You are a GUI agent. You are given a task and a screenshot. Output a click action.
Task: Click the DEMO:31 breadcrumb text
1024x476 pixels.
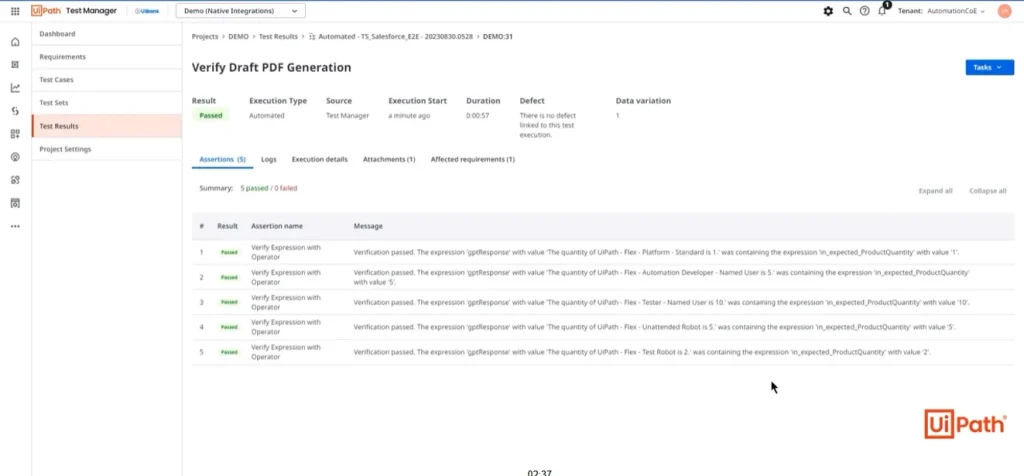pos(498,37)
